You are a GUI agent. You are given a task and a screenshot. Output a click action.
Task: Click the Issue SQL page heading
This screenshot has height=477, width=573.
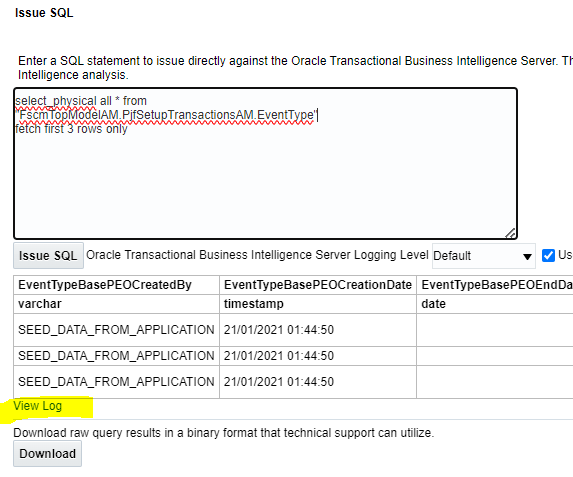pyautogui.click(x=44, y=13)
